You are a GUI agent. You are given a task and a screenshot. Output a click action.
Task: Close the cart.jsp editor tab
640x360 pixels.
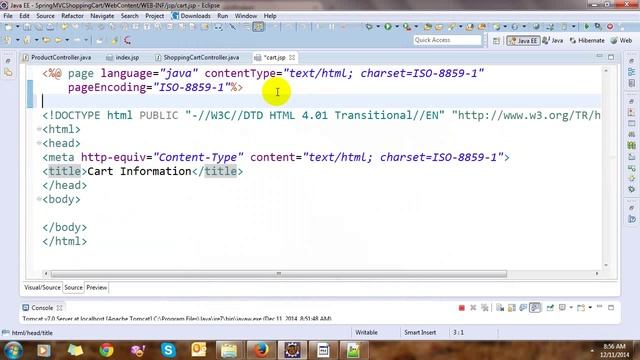pyautogui.click(x=292, y=58)
